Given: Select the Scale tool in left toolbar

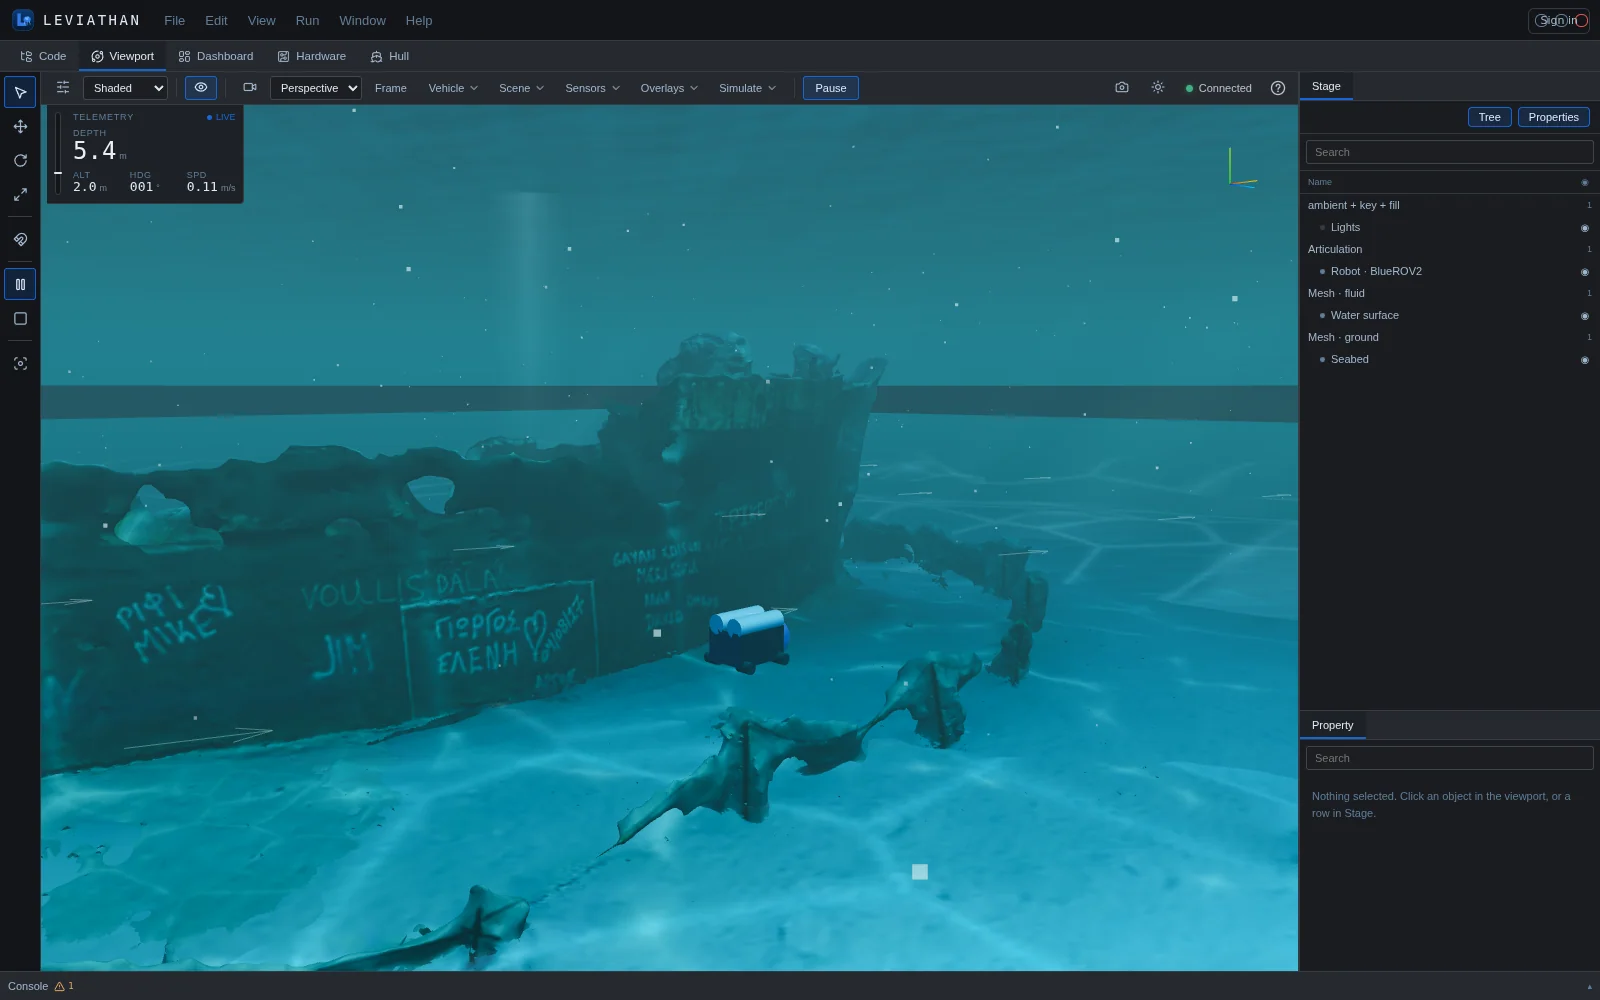Looking at the screenshot, I should (20, 194).
